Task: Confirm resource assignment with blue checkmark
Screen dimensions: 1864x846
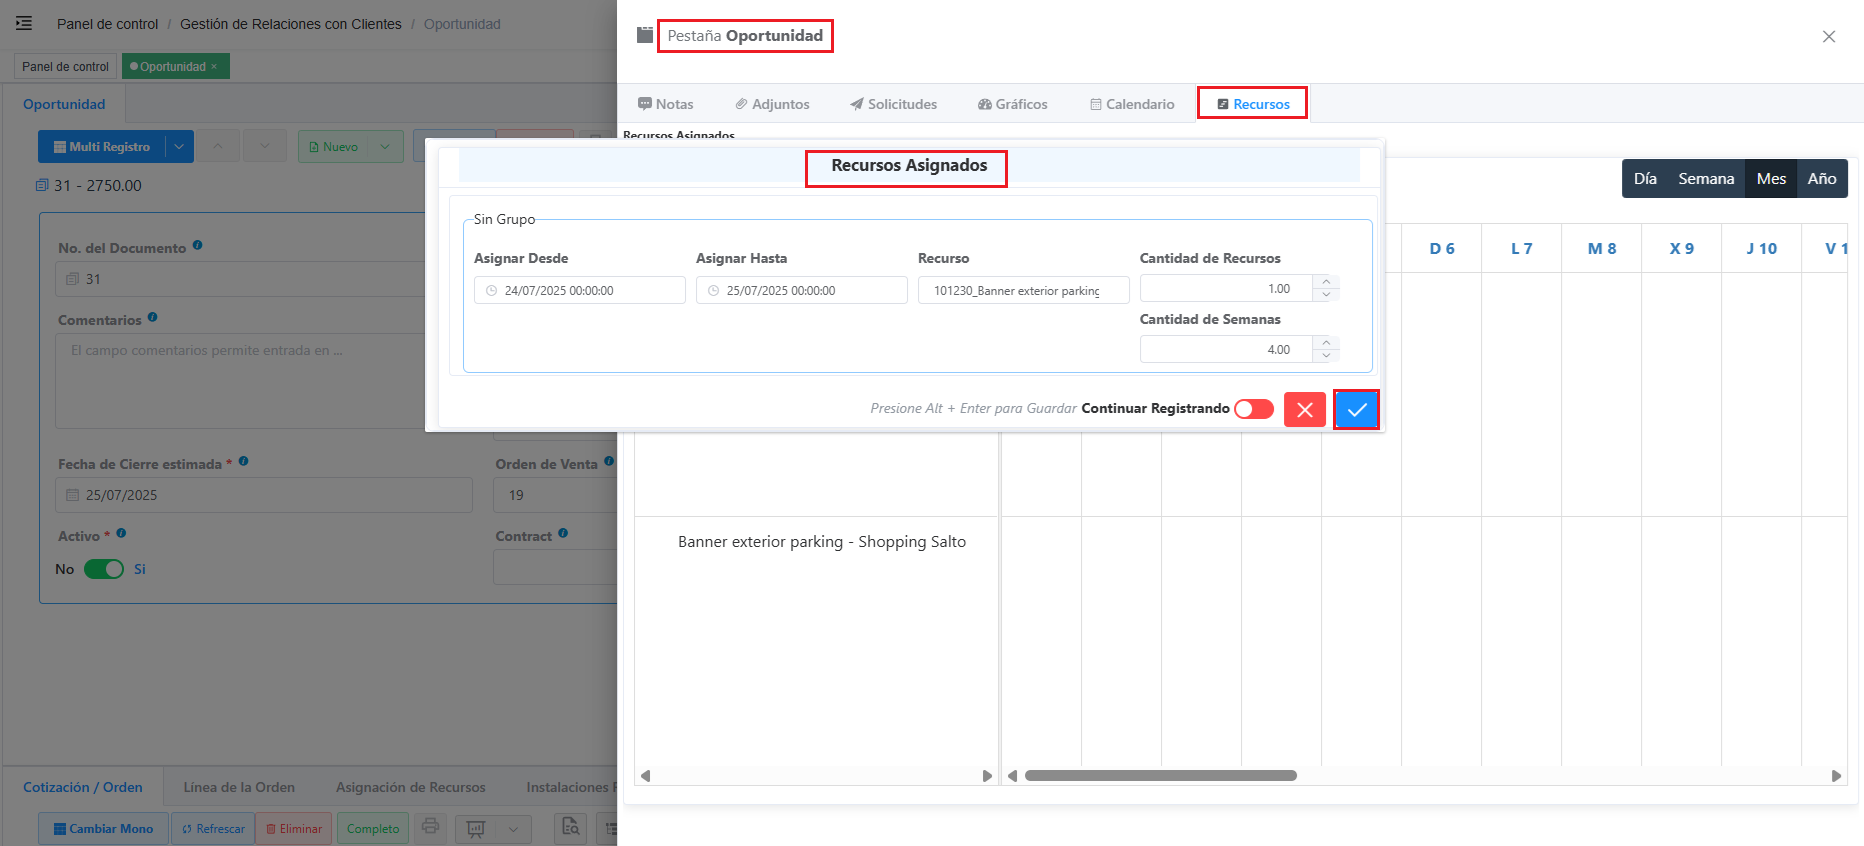Action: coord(1356,410)
